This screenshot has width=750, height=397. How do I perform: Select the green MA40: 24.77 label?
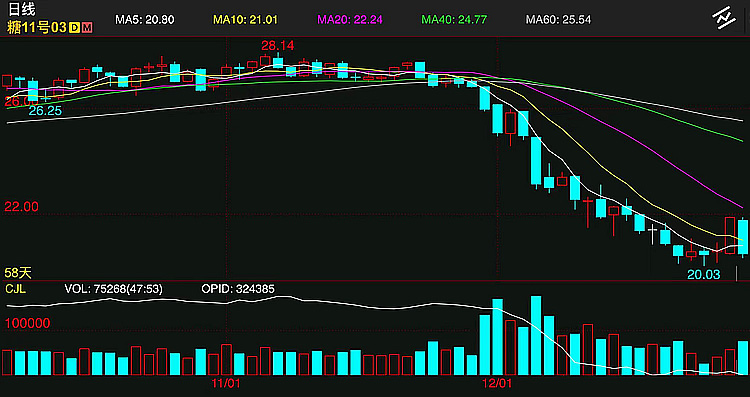453,20
